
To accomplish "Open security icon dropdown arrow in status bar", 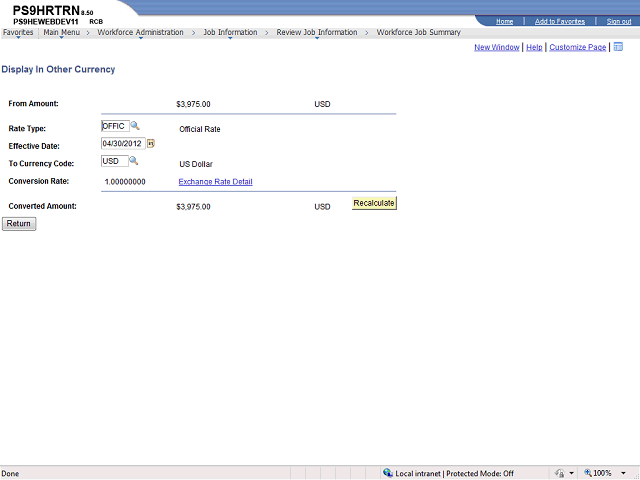I will 571,473.
